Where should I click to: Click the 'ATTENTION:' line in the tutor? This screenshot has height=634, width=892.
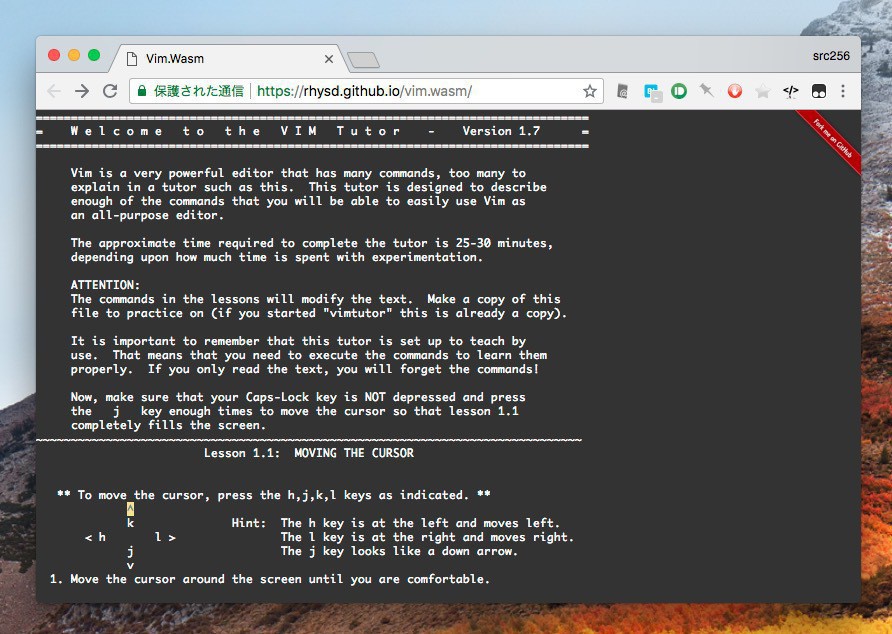[105, 285]
